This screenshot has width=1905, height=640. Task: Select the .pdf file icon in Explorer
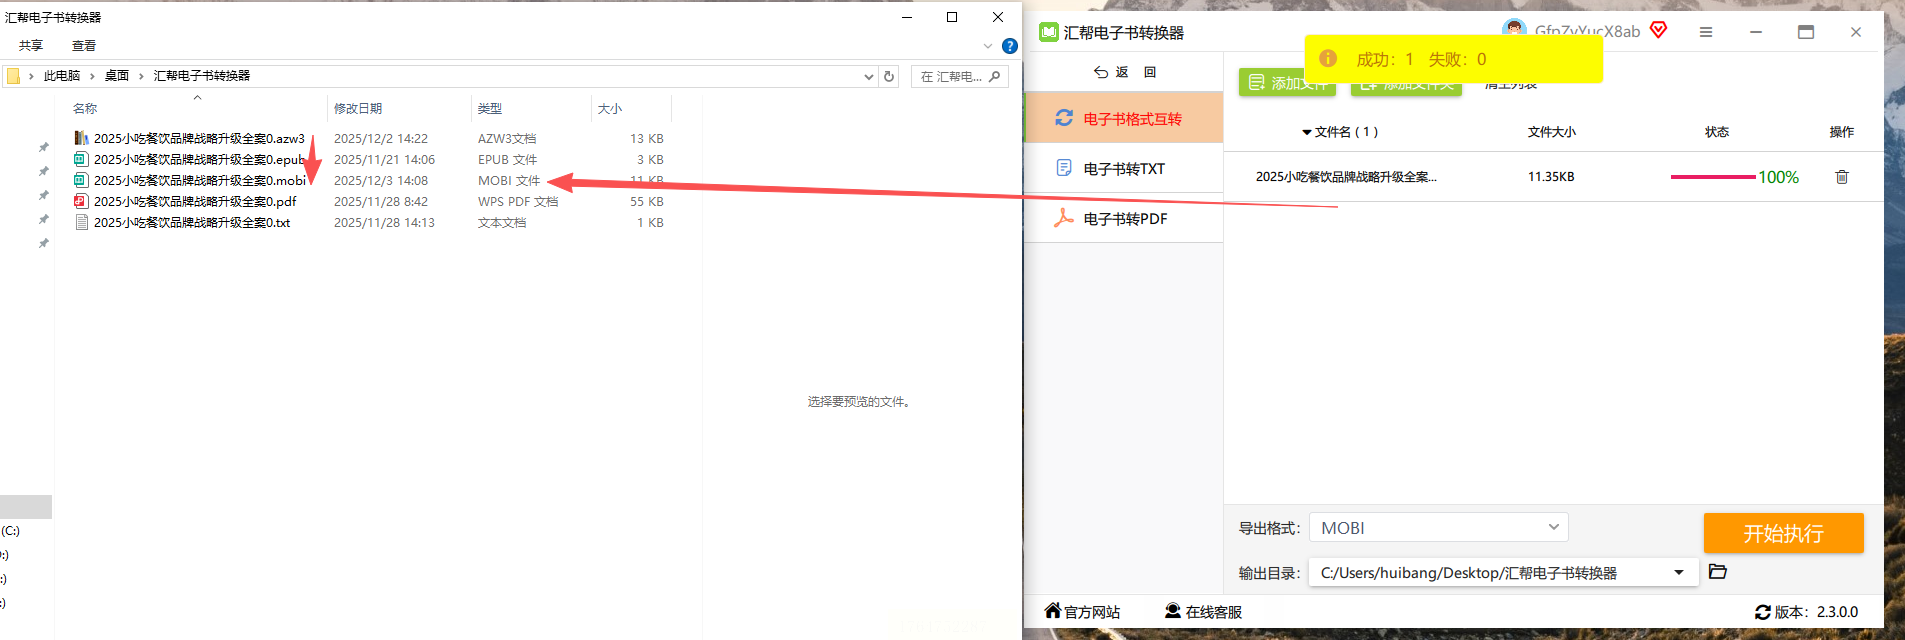pyautogui.click(x=81, y=201)
